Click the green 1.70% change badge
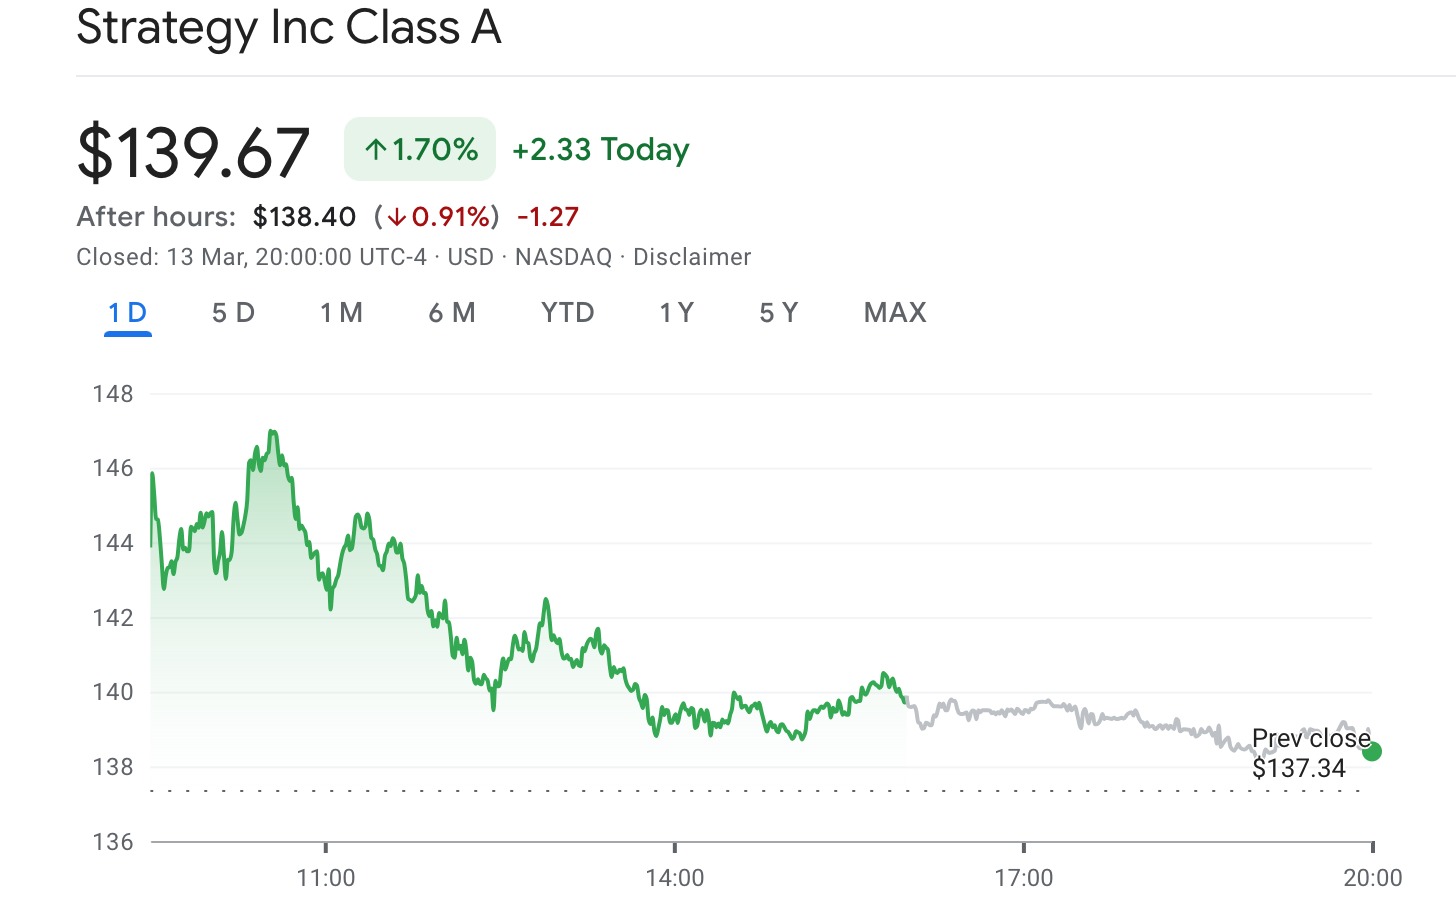 pyautogui.click(x=420, y=150)
